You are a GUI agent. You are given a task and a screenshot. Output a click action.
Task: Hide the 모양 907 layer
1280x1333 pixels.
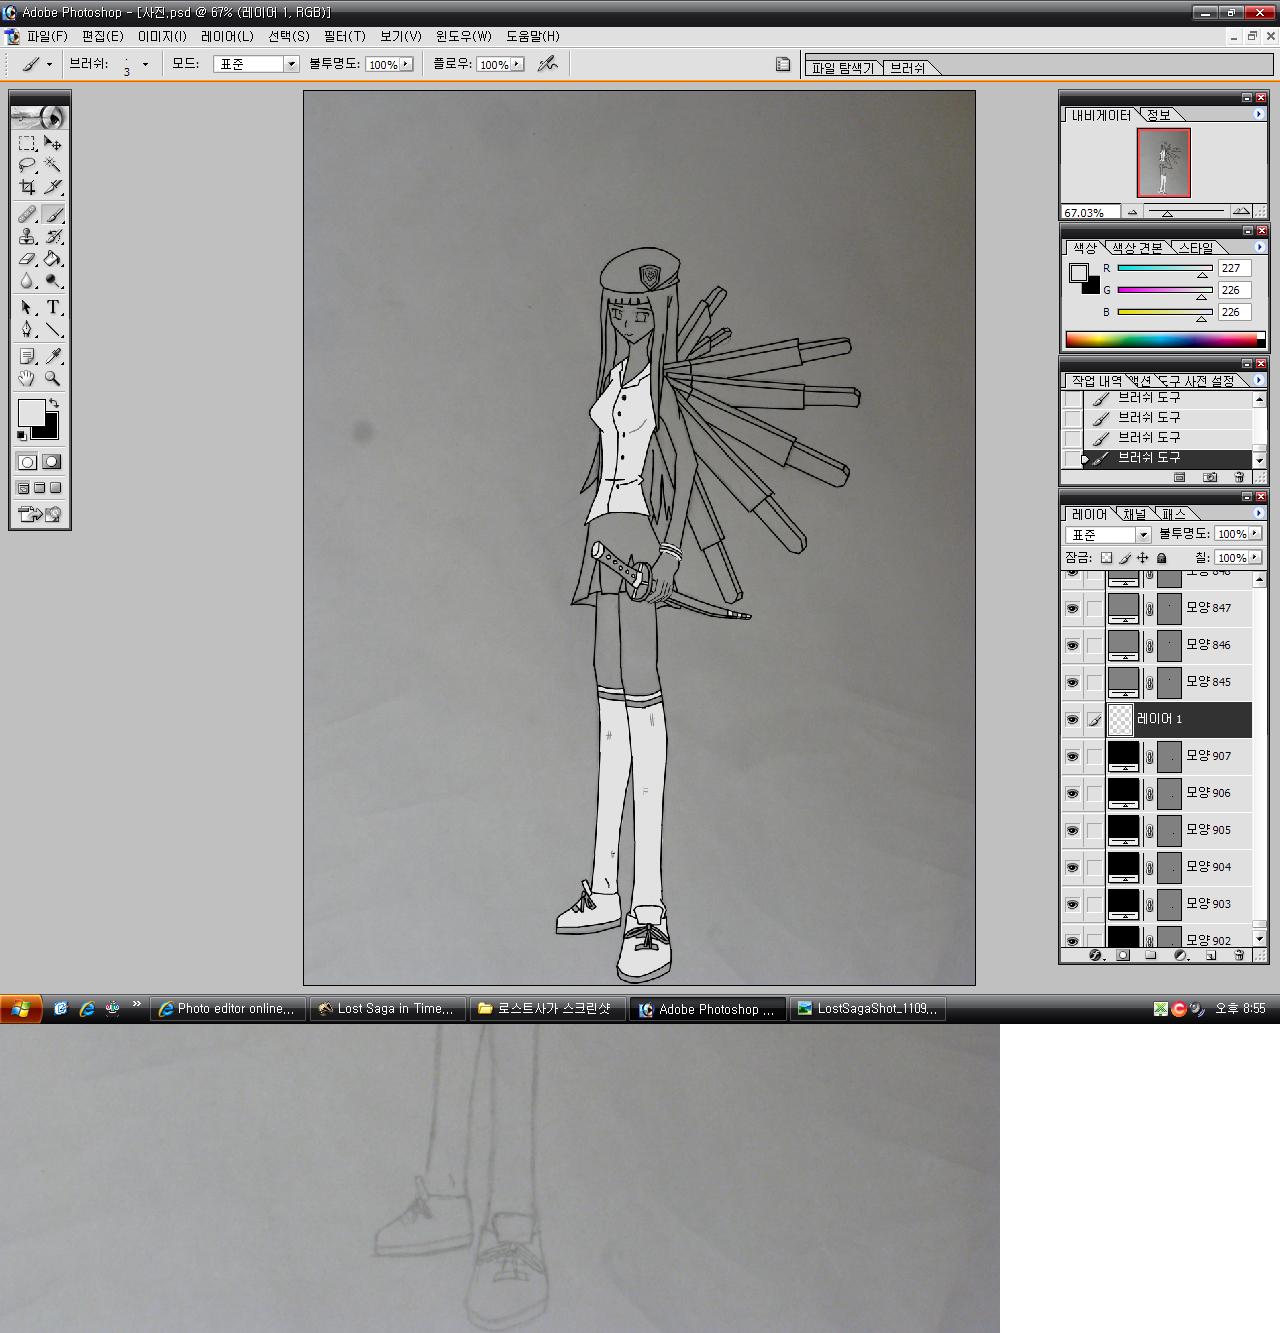[1072, 756]
